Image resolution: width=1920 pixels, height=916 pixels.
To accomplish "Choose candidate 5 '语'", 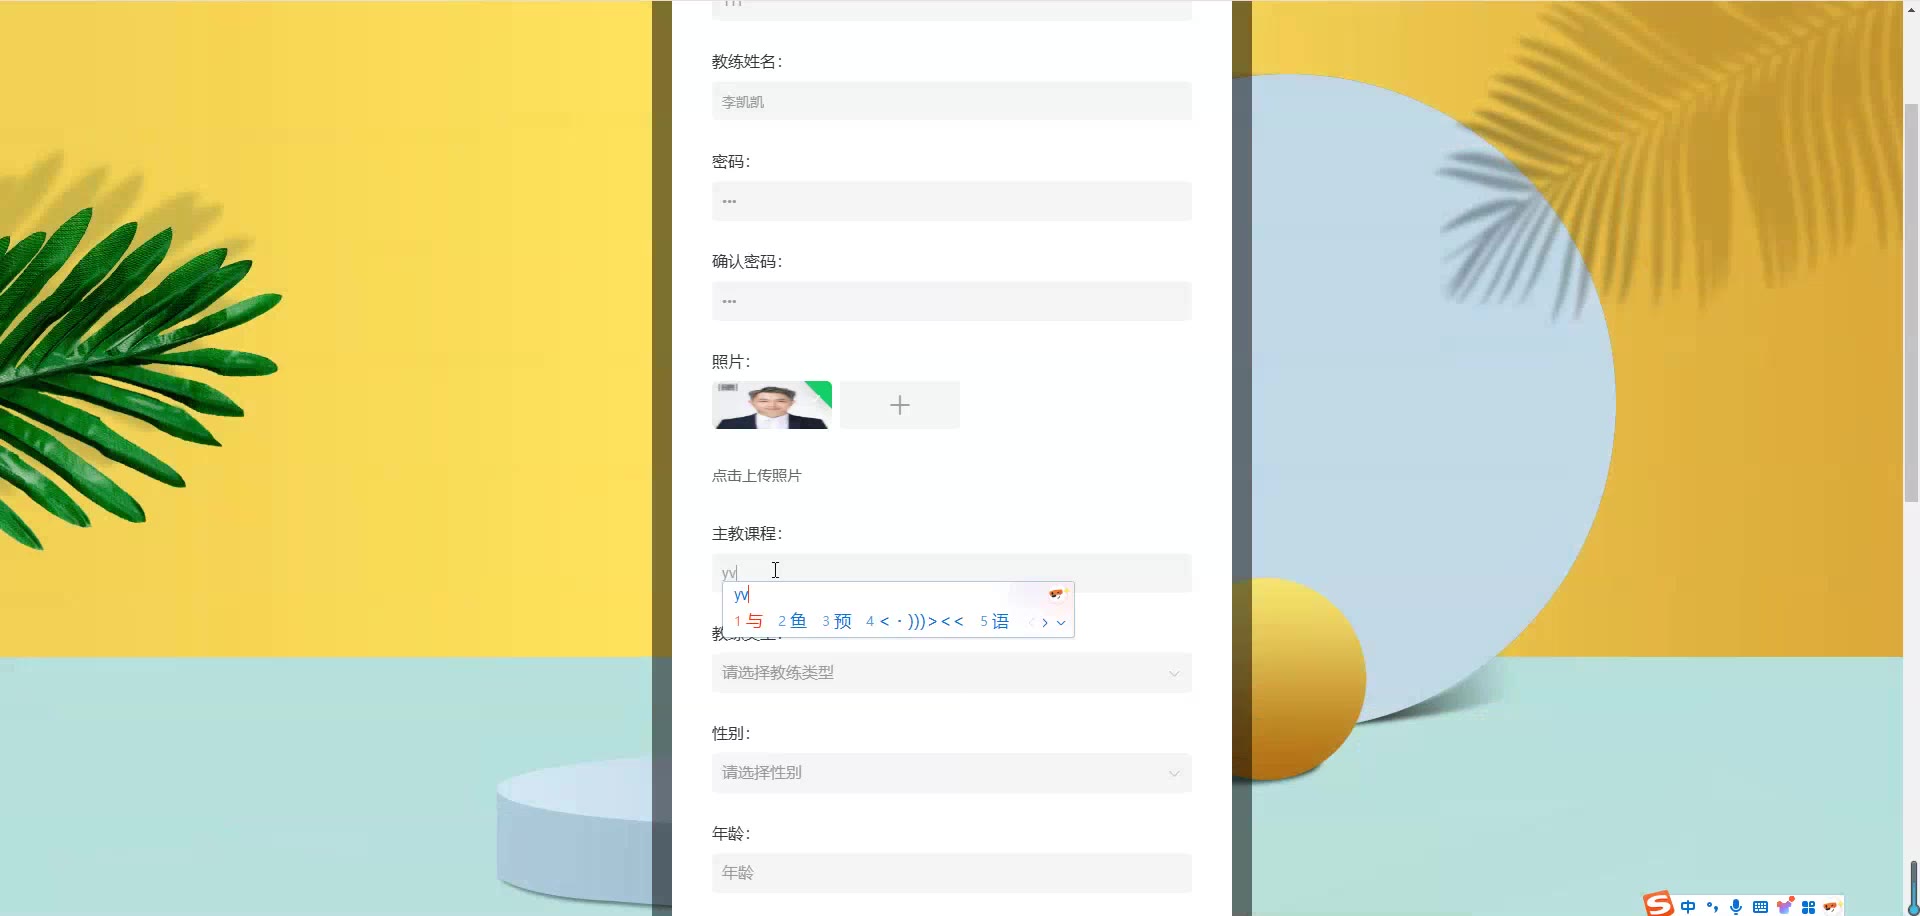I will [x=995, y=621].
